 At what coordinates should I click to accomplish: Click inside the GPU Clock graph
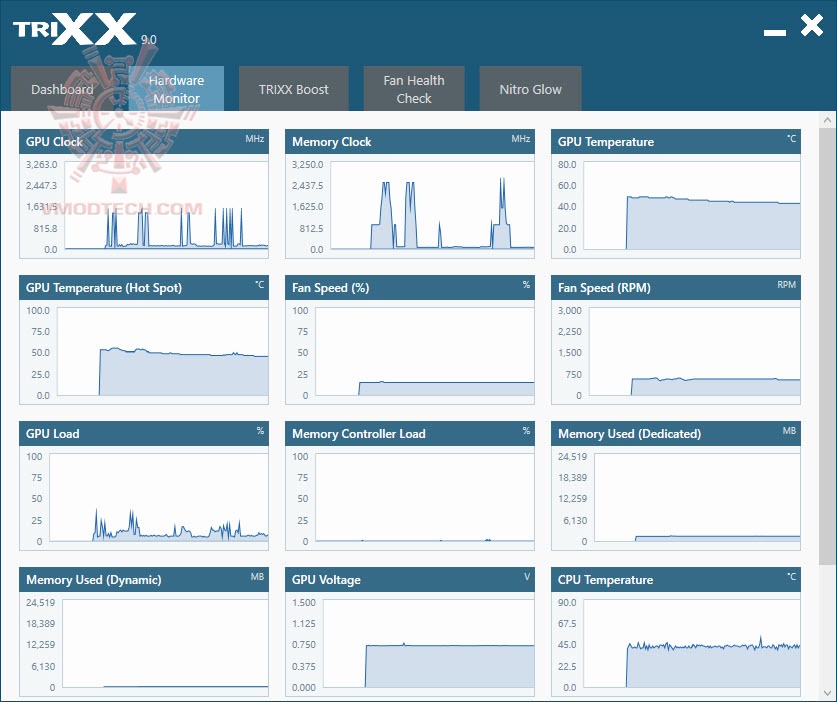[166, 206]
